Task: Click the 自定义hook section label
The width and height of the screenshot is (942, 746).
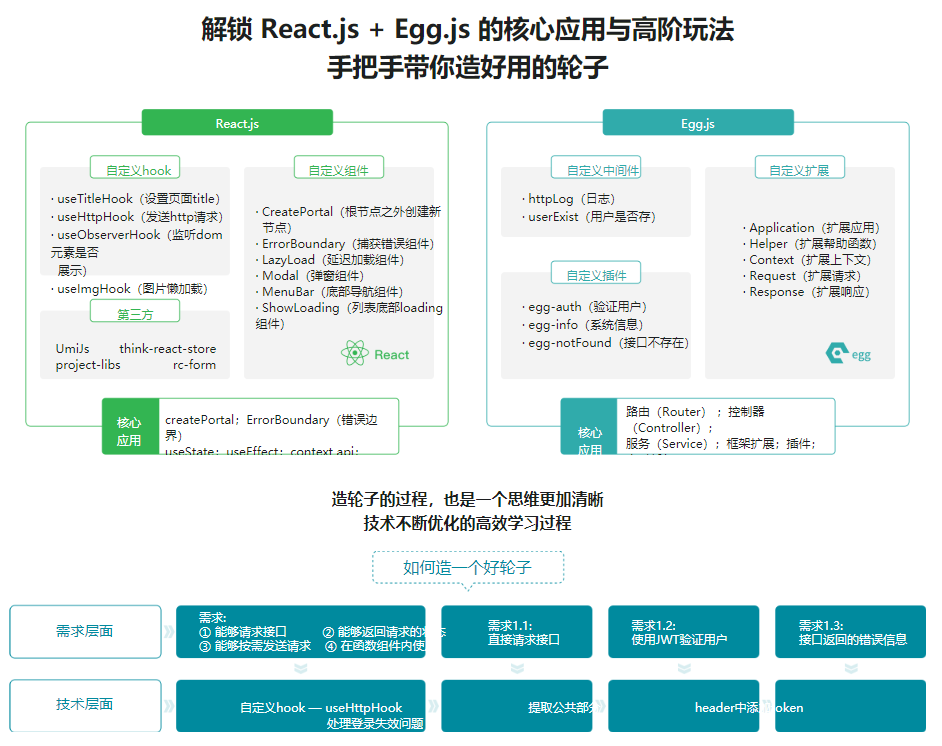Action: click(x=134, y=168)
